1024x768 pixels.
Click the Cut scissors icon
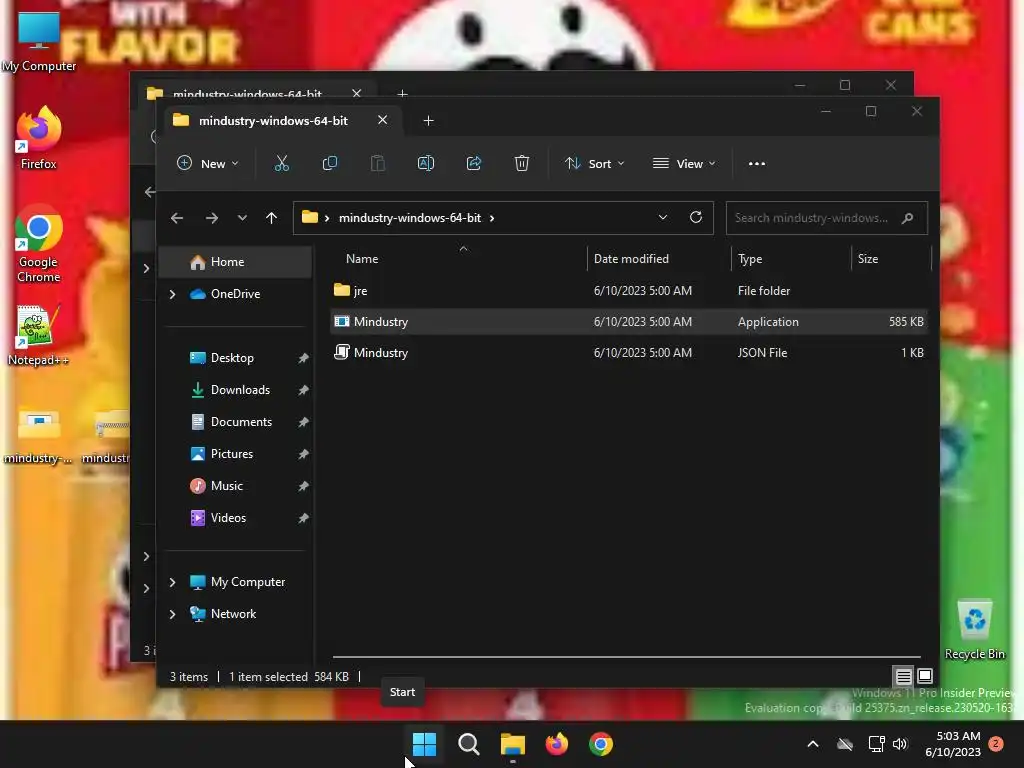click(281, 163)
